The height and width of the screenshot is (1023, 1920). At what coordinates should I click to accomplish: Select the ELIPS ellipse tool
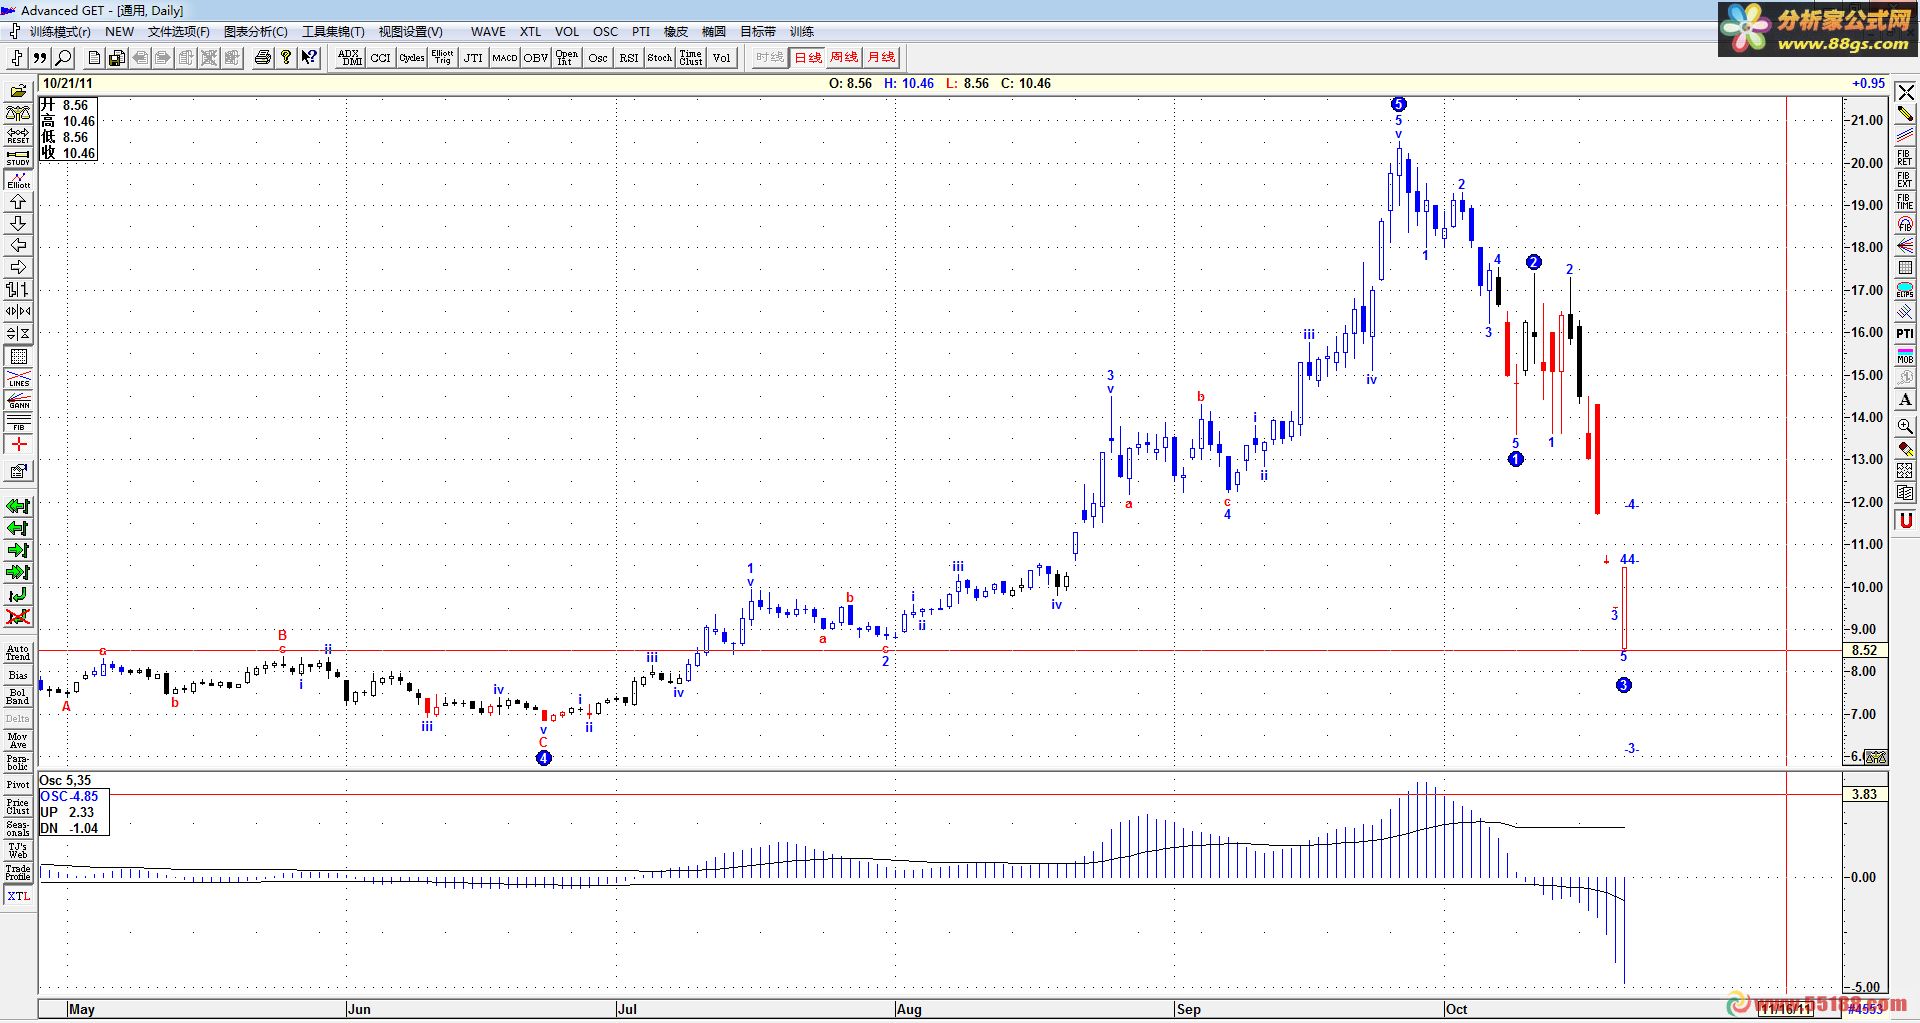tap(1905, 290)
